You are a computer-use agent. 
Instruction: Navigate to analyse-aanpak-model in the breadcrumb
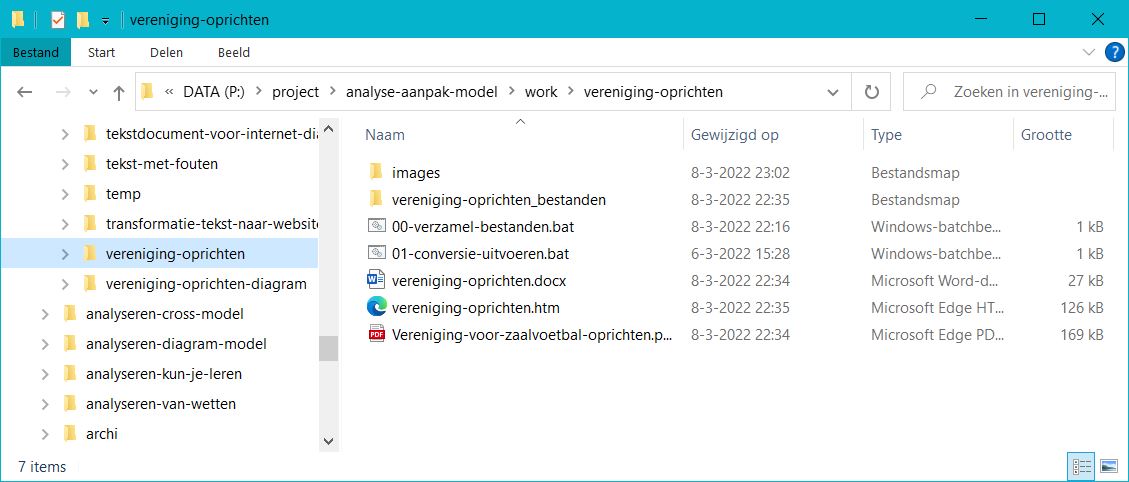(421, 92)
